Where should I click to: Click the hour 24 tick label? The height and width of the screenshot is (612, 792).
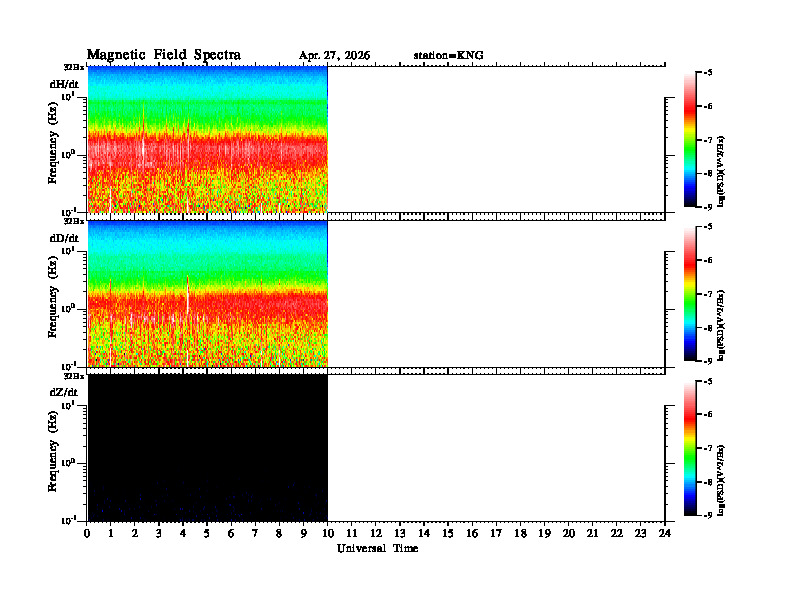665,534
